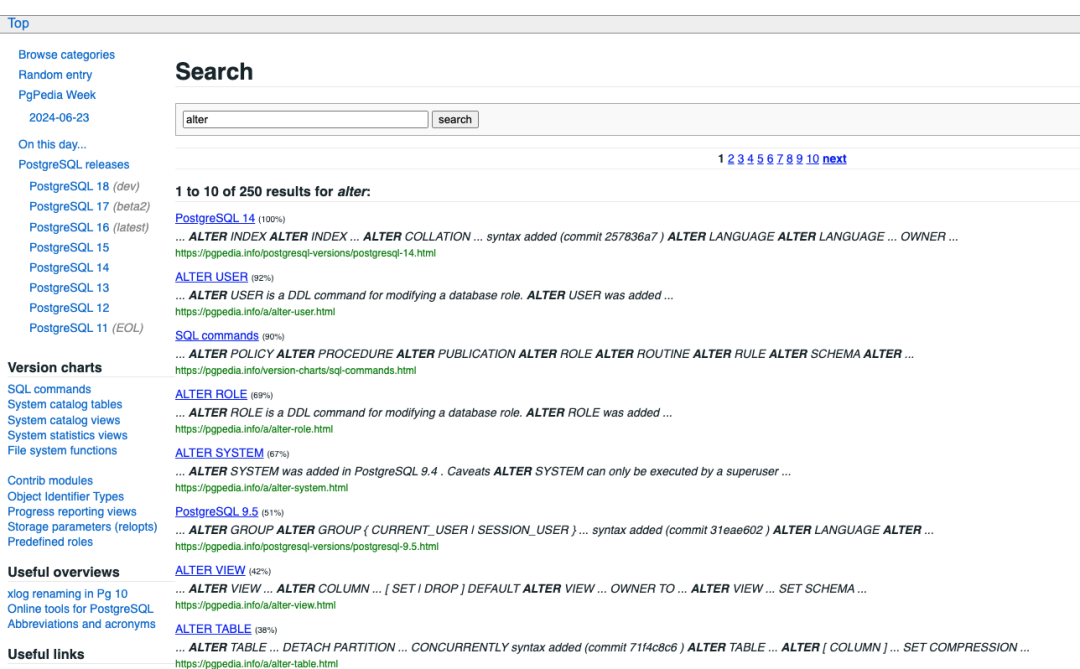This screenshot has height=669, width=1080.
Task: Open Contrib modules page
Action: coord(50,480)
